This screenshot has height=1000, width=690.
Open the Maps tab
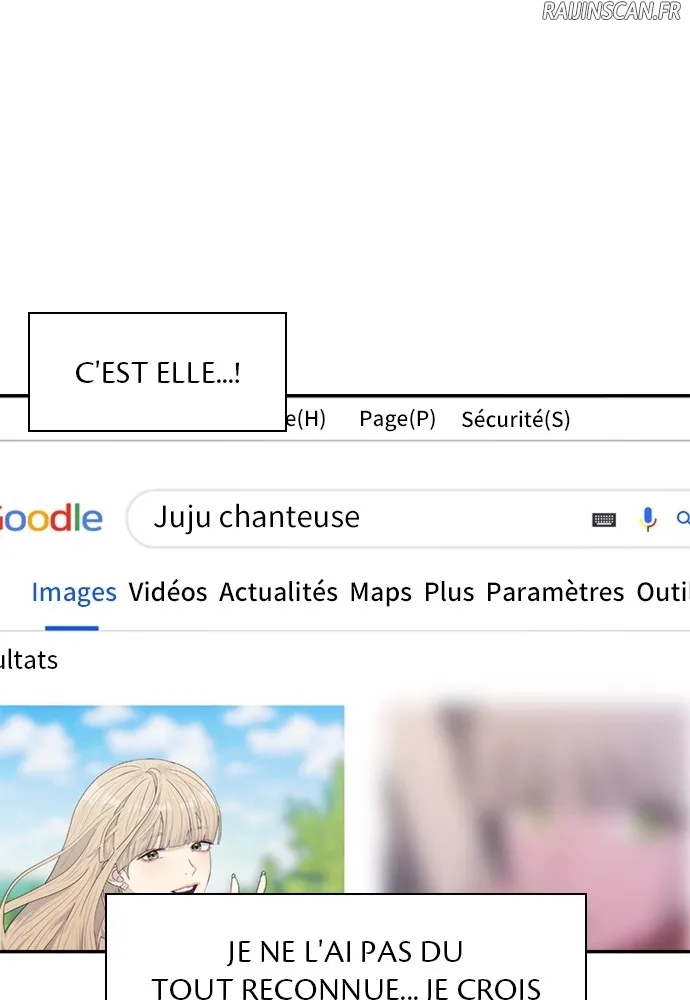tap(381, 592)
